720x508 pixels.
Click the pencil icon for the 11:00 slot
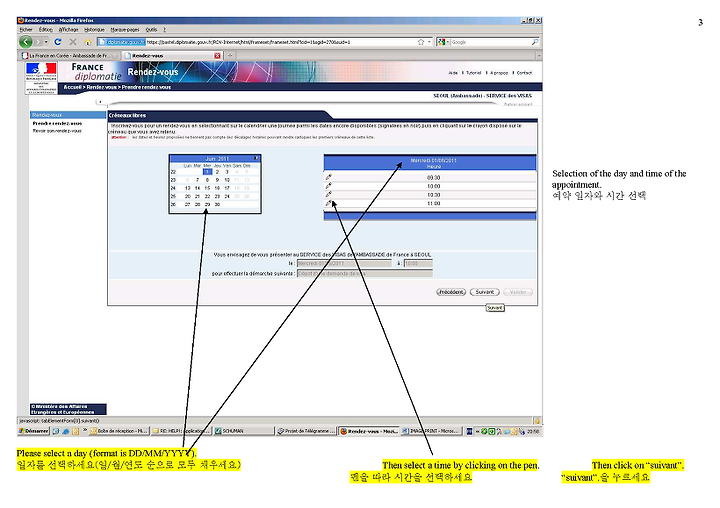click(329, 203)
